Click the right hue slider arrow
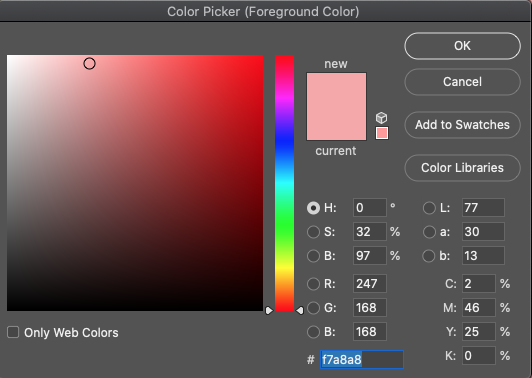532x378 pixels. (300, 310)
